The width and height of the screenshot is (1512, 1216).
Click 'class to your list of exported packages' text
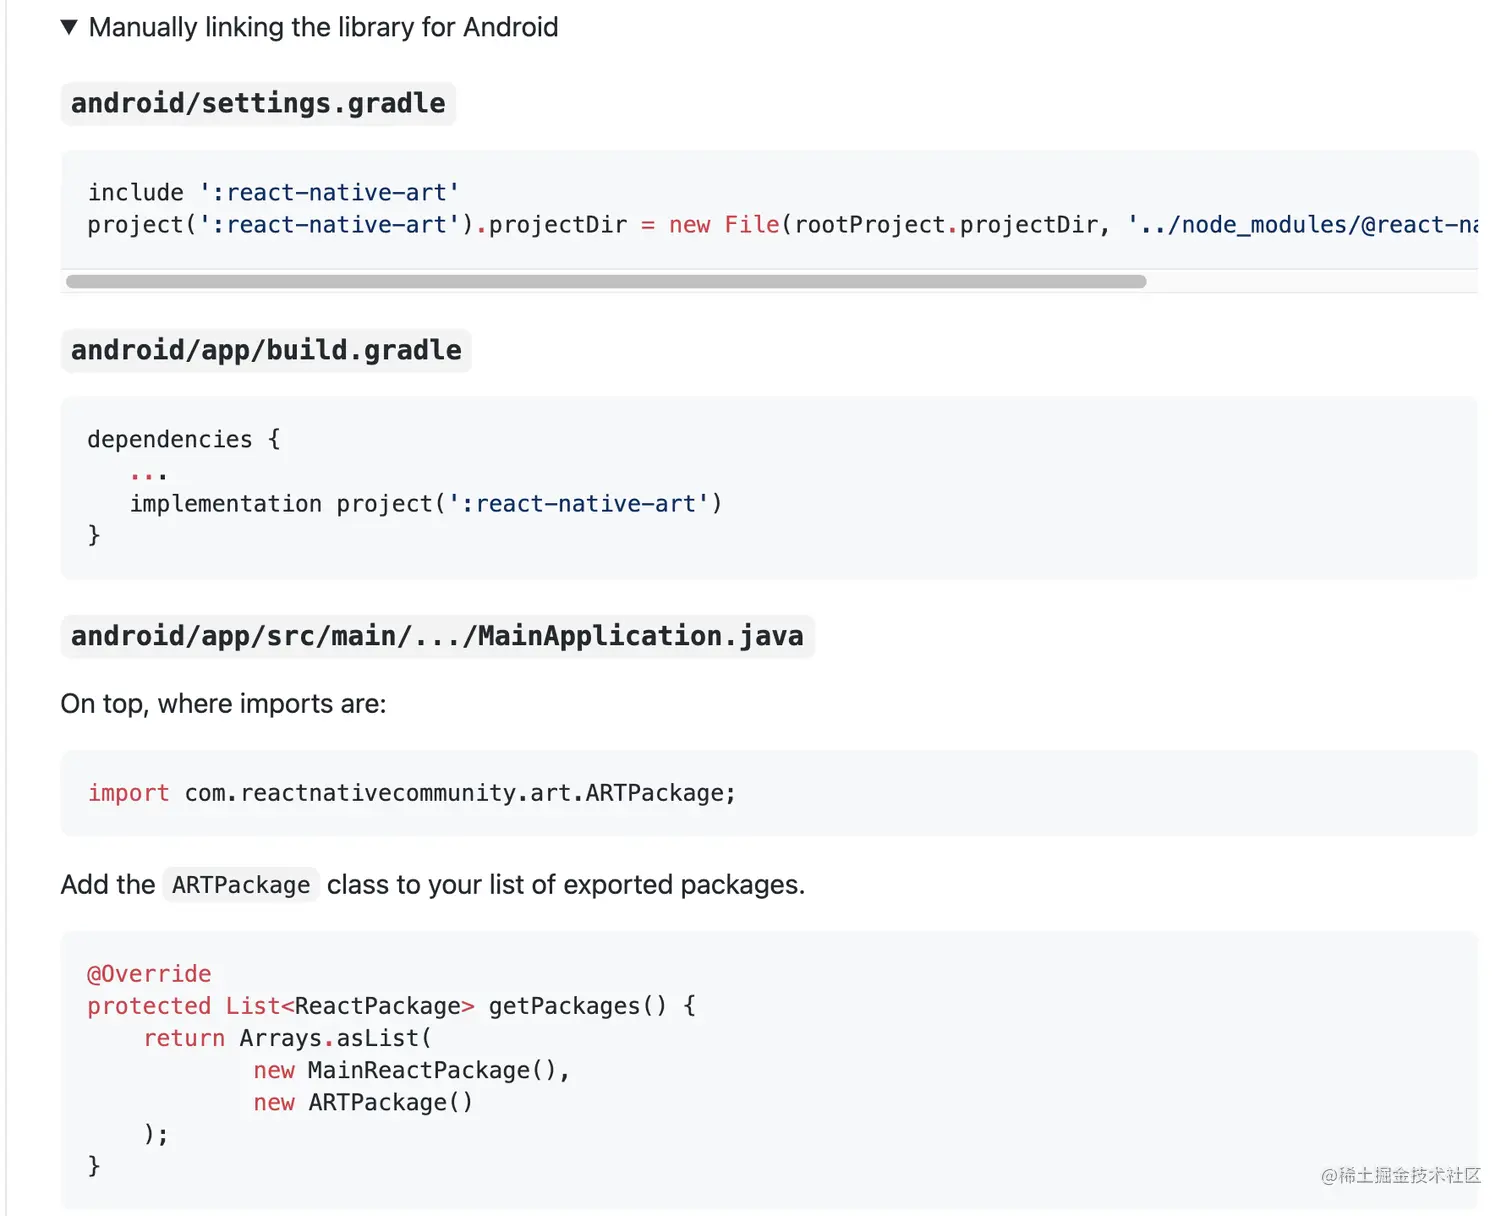pos(566,885)
